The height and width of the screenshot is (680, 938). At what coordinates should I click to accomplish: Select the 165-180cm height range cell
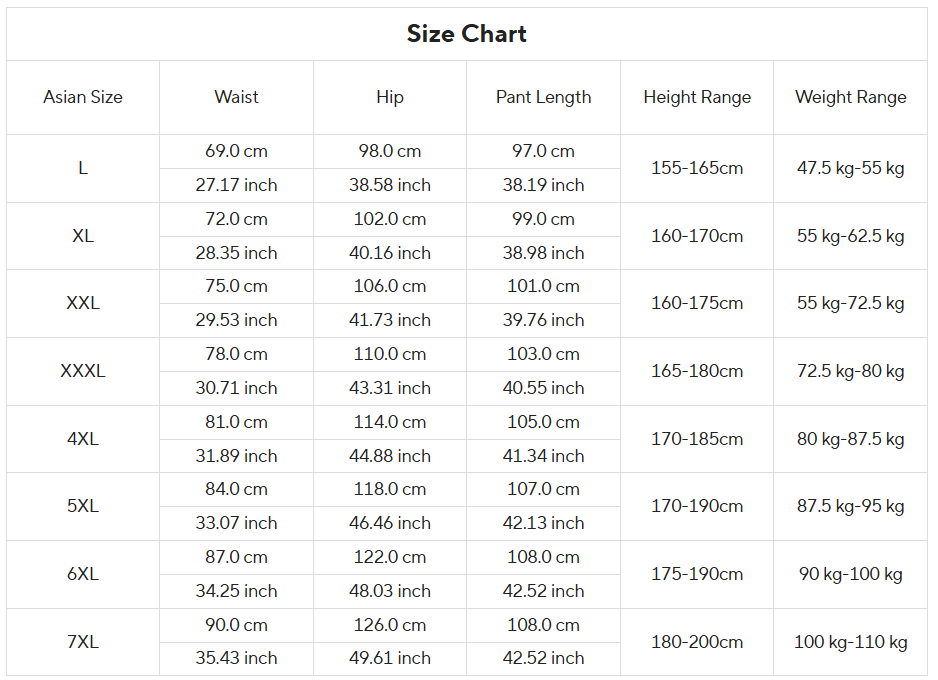pos(697,371)
